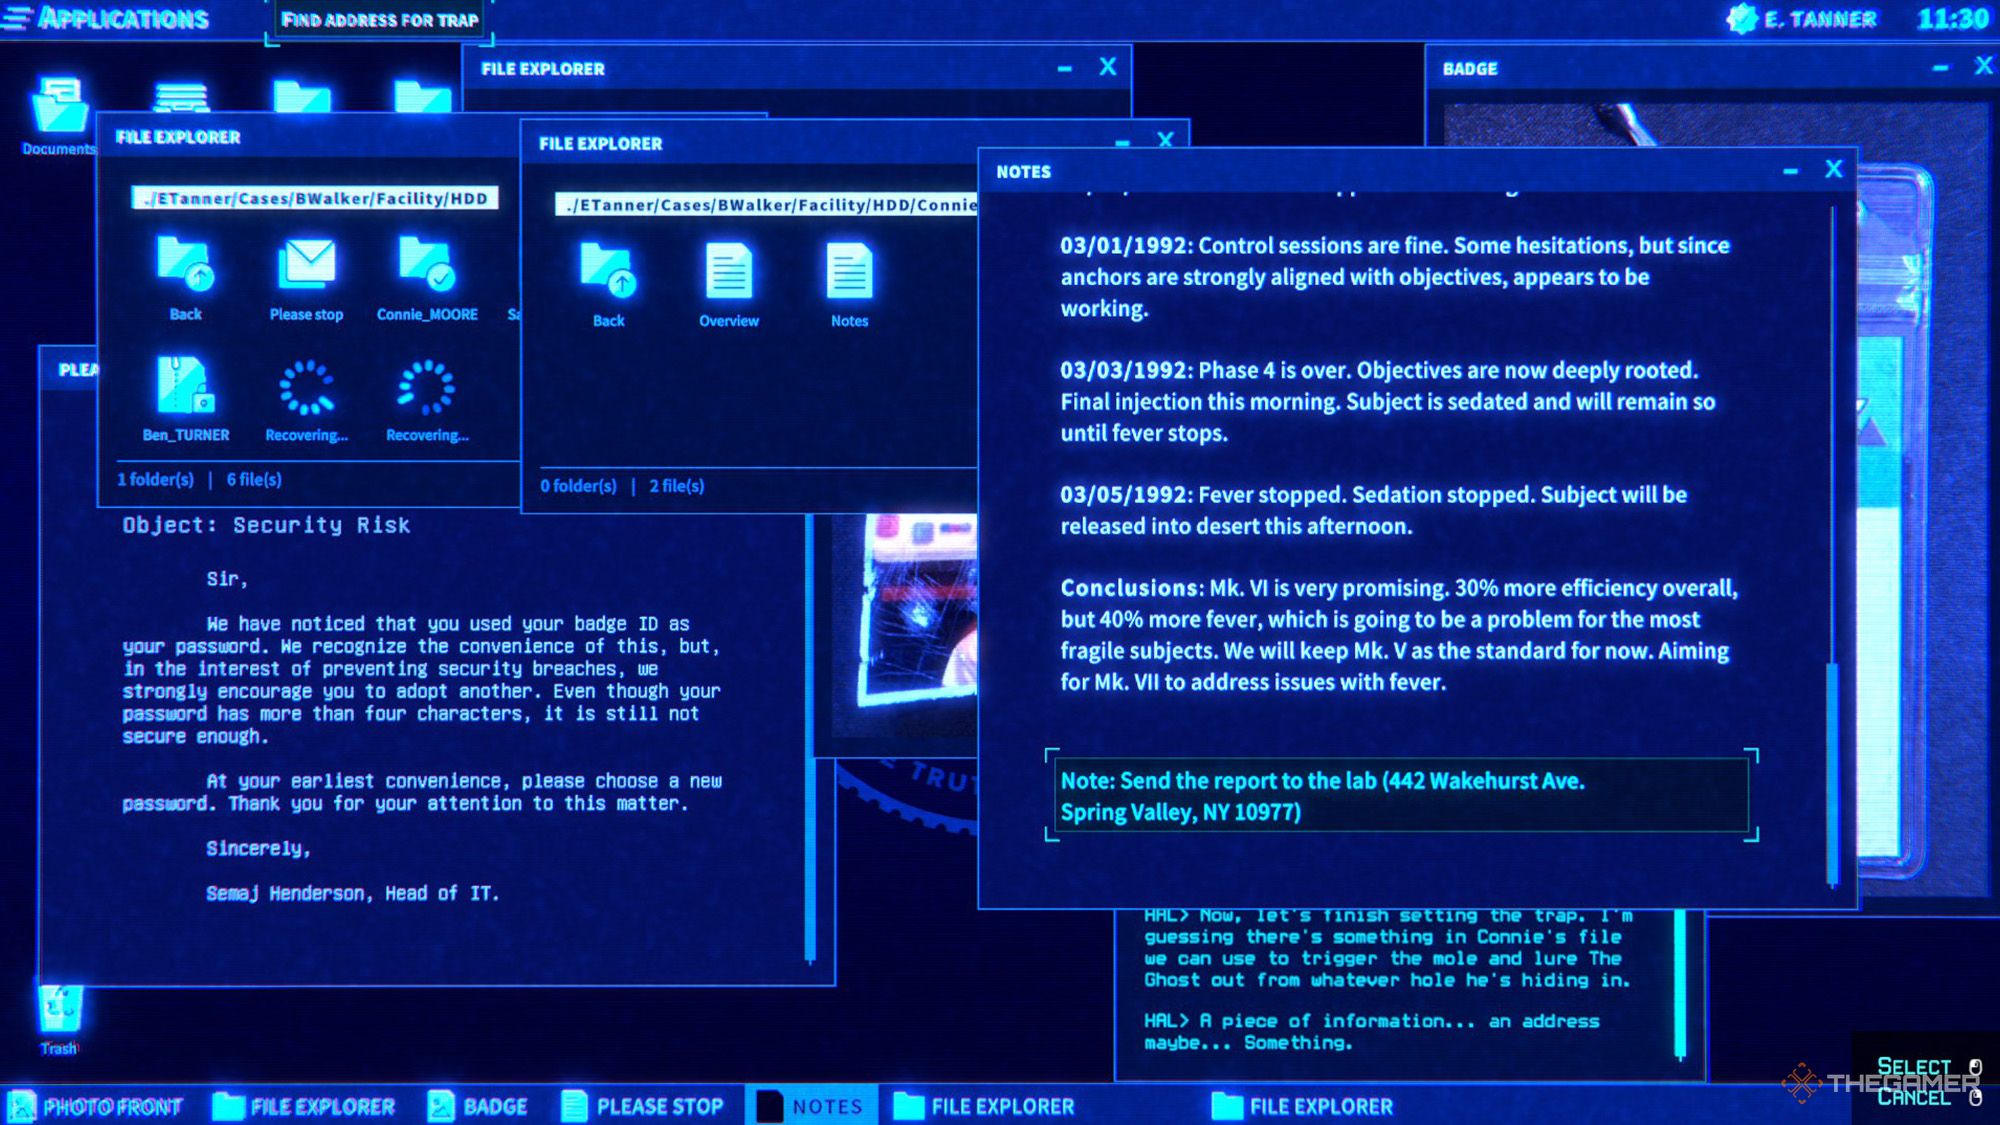The height and width of the screenshot is (1125, 2000).
Task: Switch to first File Explorer taskbar item
Action: pyautogui.click(x=305, y=1106)
